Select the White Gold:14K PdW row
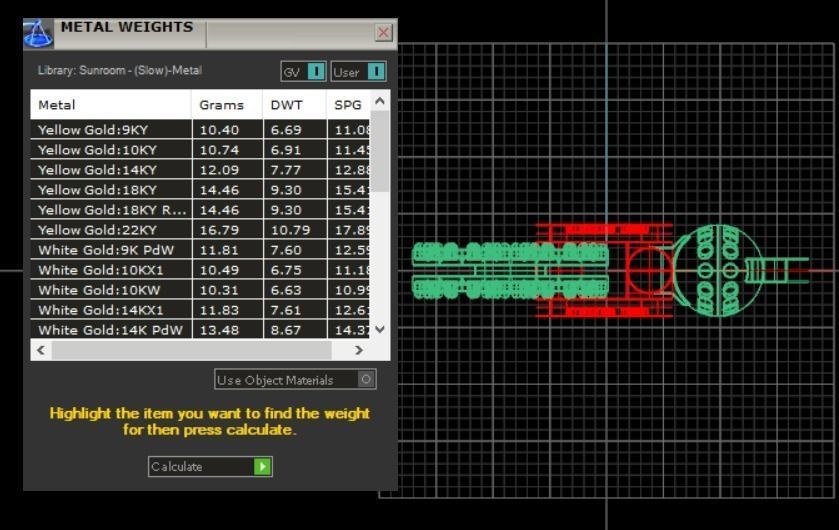This screenshot has height=530, width=839. point(200,330)
